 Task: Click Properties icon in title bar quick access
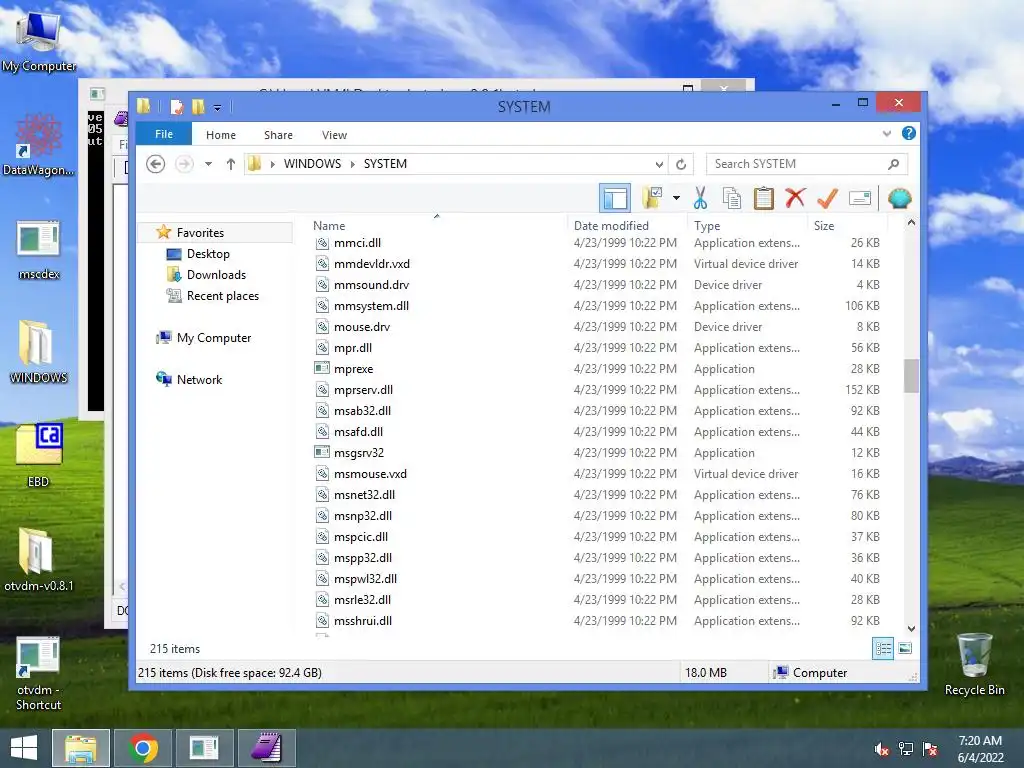[176, 106]
